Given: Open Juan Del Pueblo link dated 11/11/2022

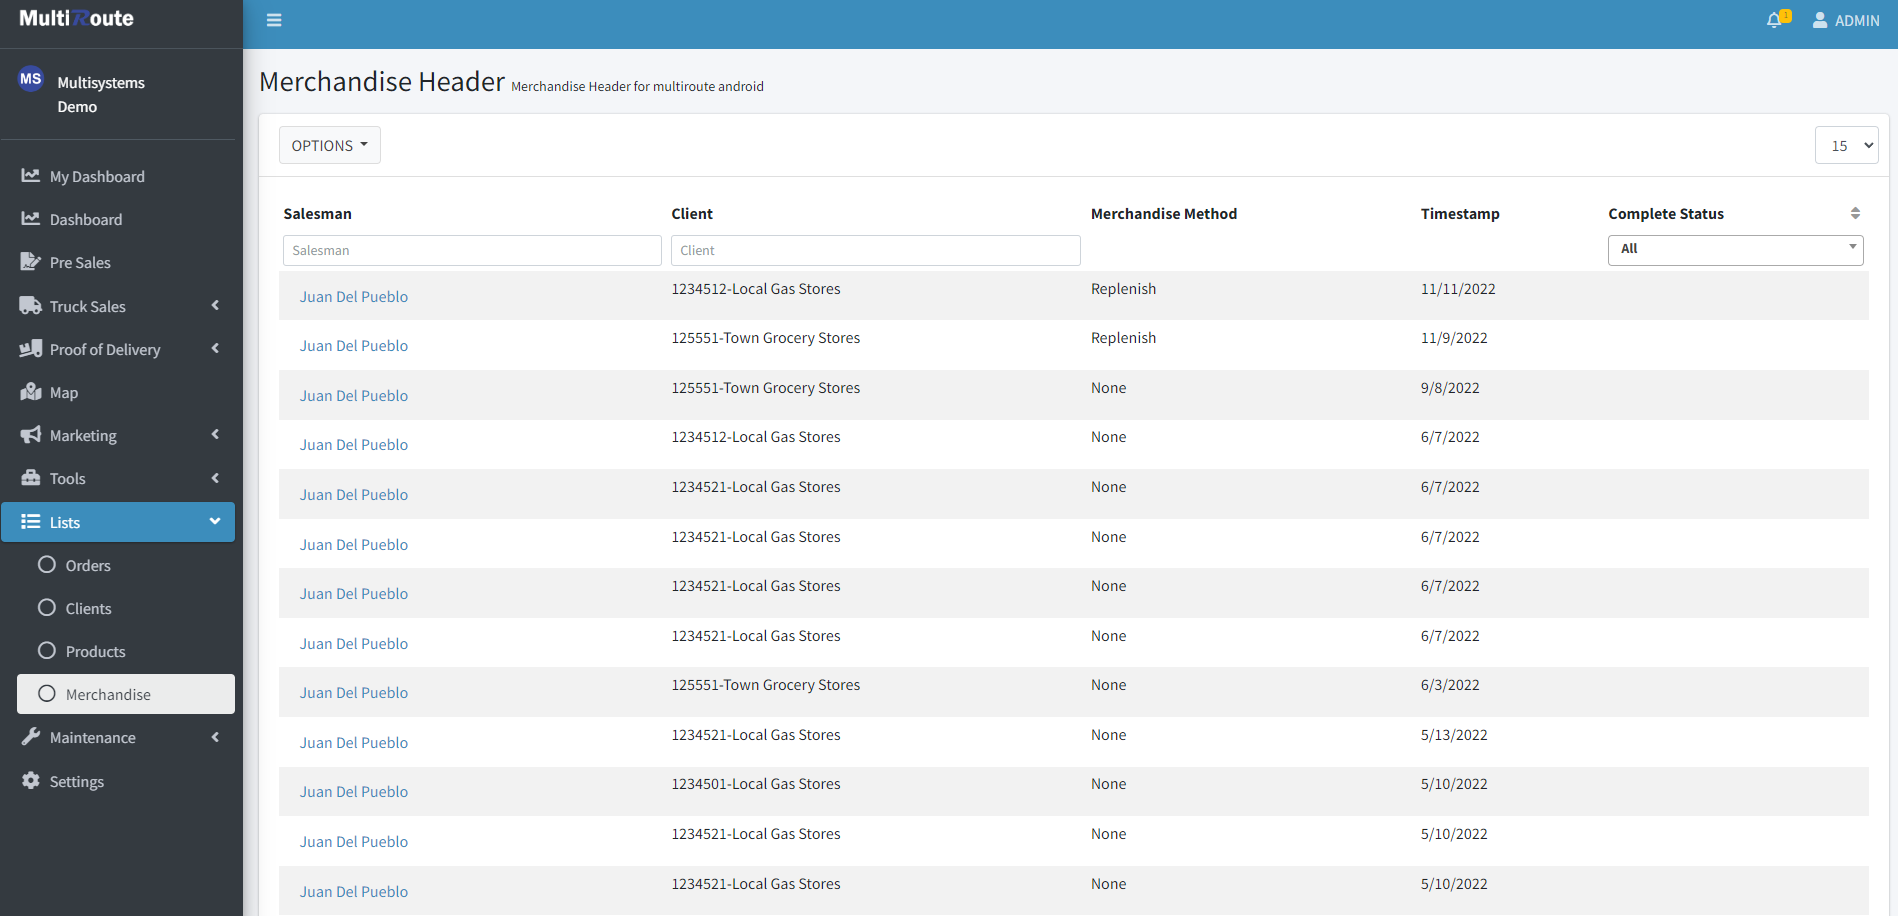Looking at the screenshot, I should pyautogui.click(x=354, y=297).
